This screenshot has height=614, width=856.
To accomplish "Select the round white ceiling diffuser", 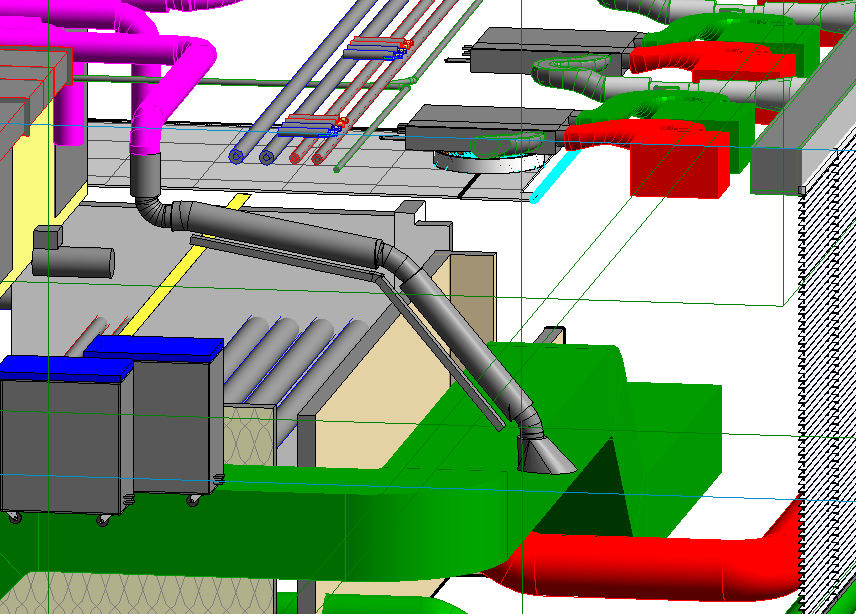I will tap(489, 162).
